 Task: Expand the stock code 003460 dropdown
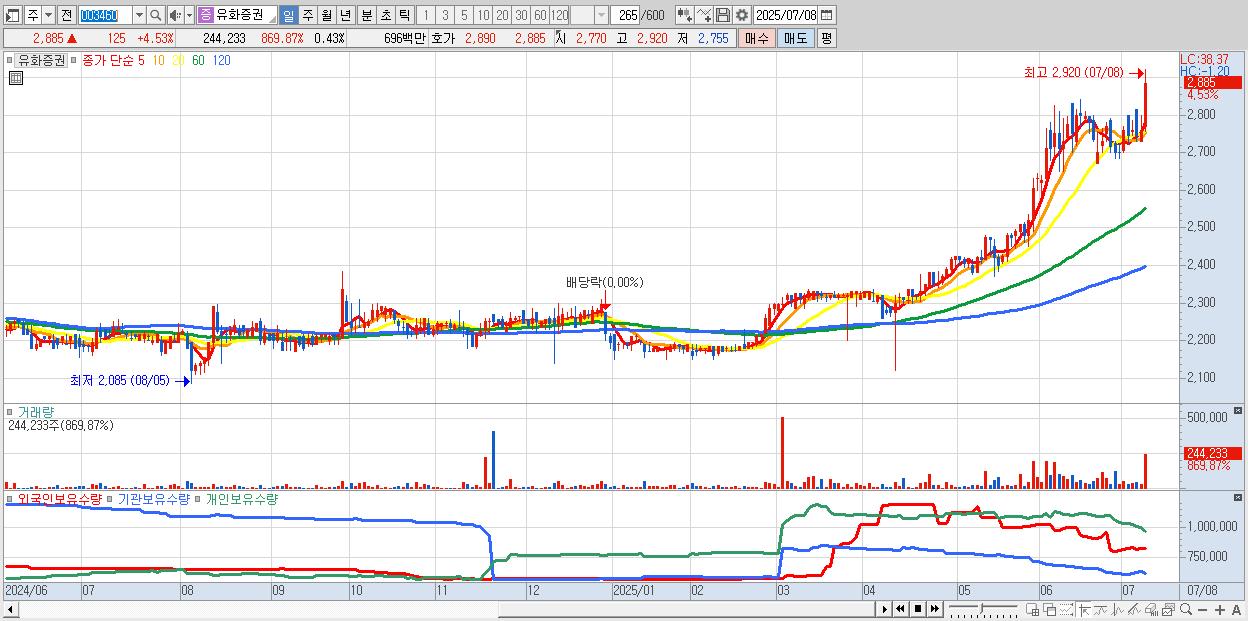coord(139,15)
